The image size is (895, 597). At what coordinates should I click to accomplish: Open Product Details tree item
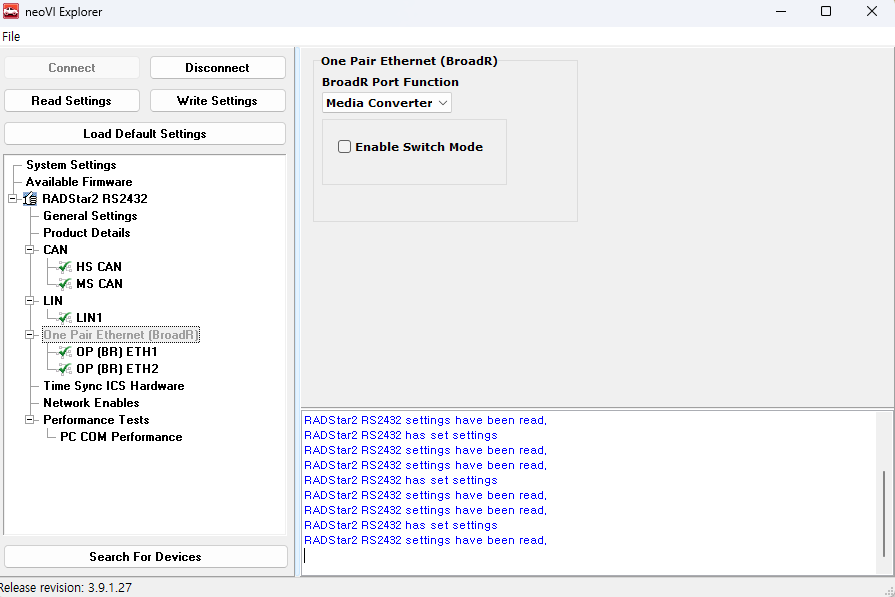pos(87,233)
